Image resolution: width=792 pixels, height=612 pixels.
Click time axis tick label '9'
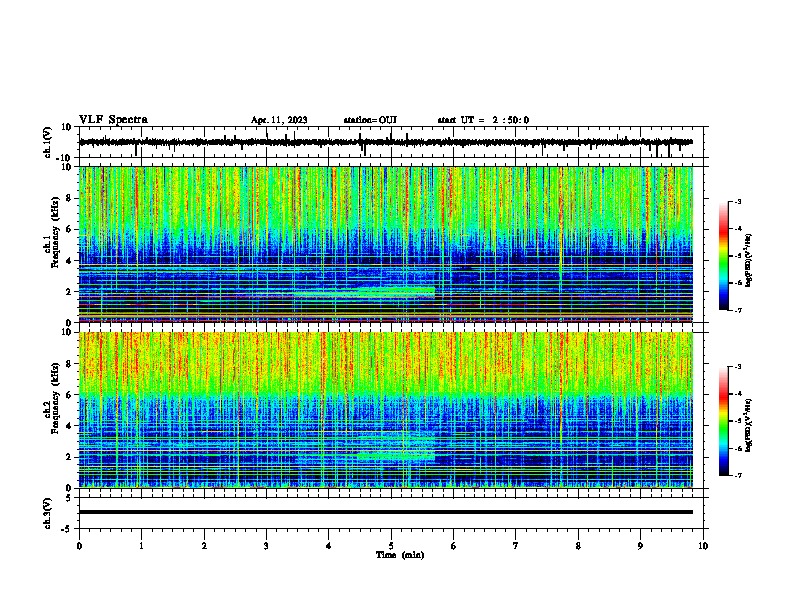pyautogui.click(x=640, y=546)
